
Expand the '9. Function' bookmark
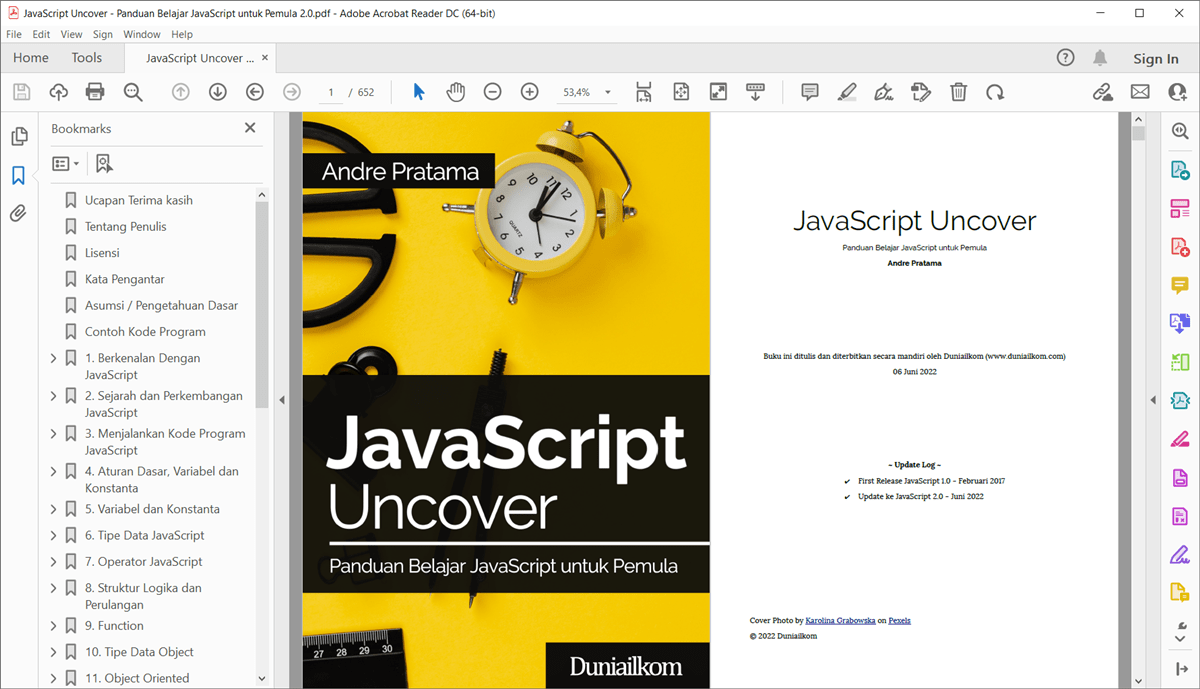click(x=54, y=626)
